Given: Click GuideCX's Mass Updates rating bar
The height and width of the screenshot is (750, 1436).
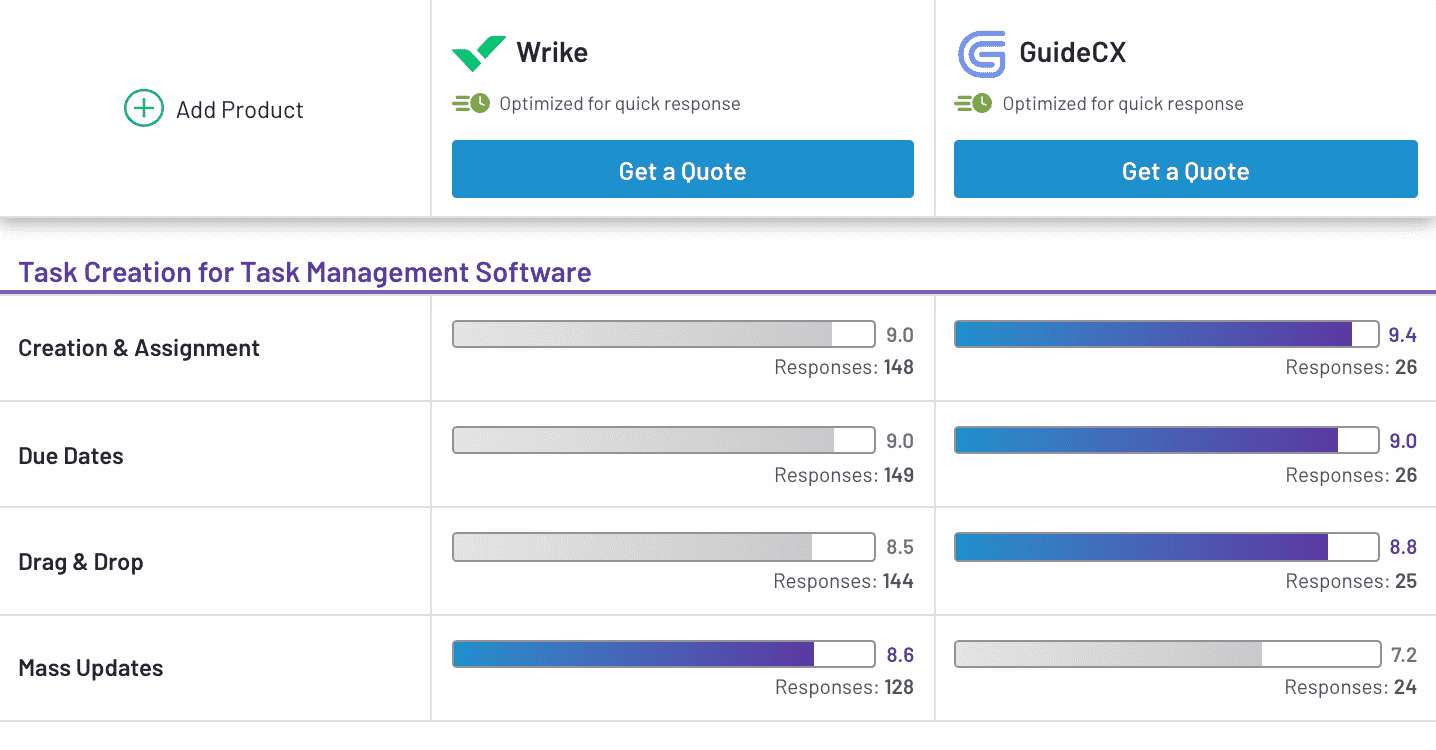Looking at the screenshot, I should click(1166, 654).
